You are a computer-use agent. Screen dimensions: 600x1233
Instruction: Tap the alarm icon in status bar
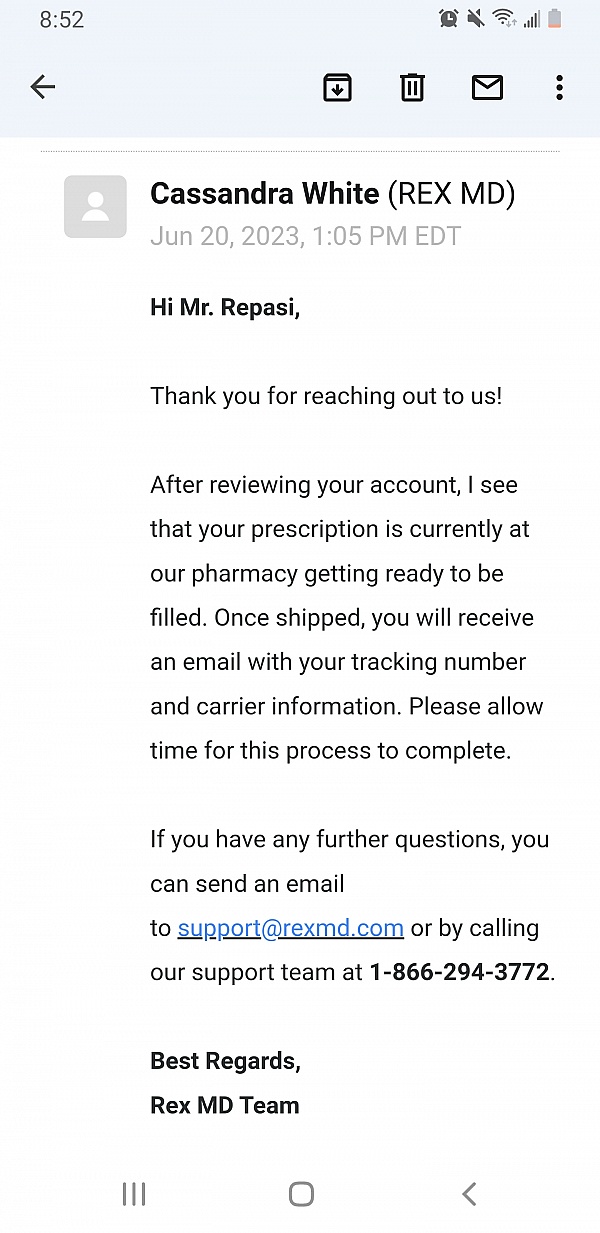[x=449, y=19]
